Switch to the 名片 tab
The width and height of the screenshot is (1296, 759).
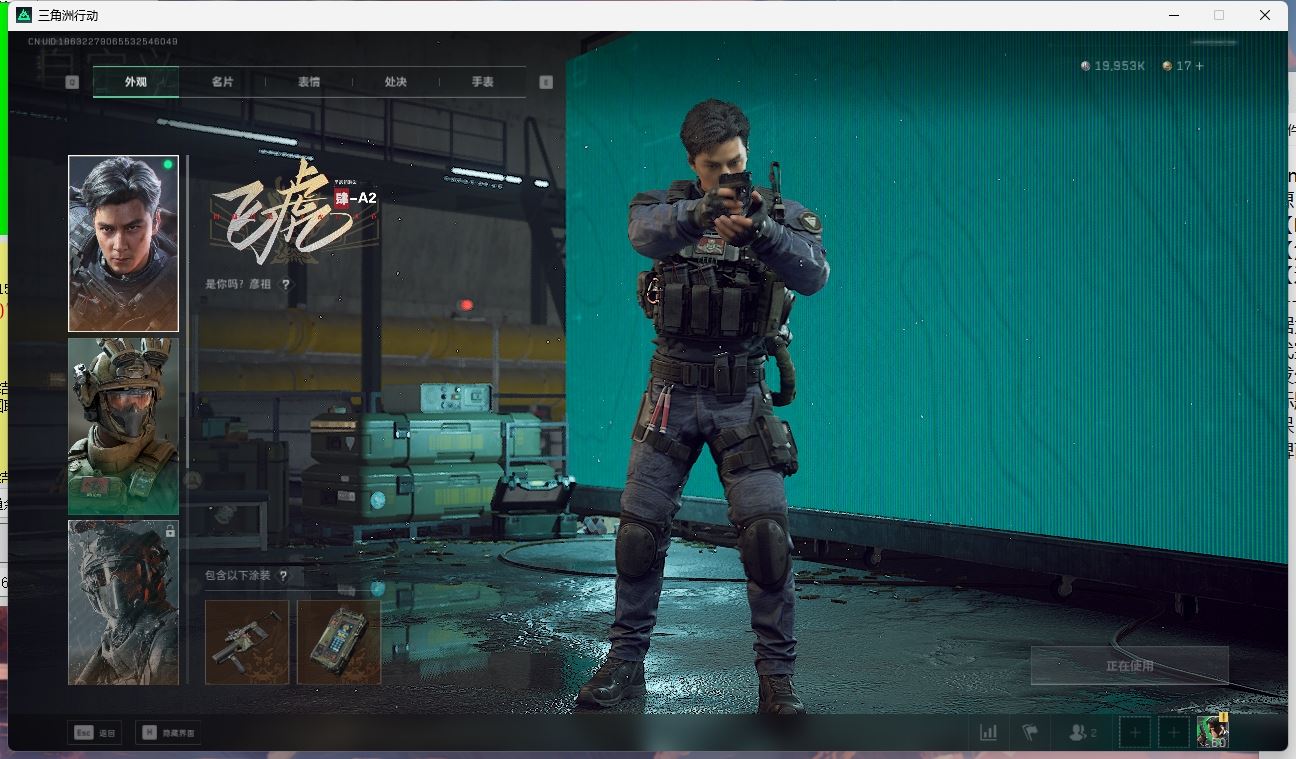[x=222, y=82]
